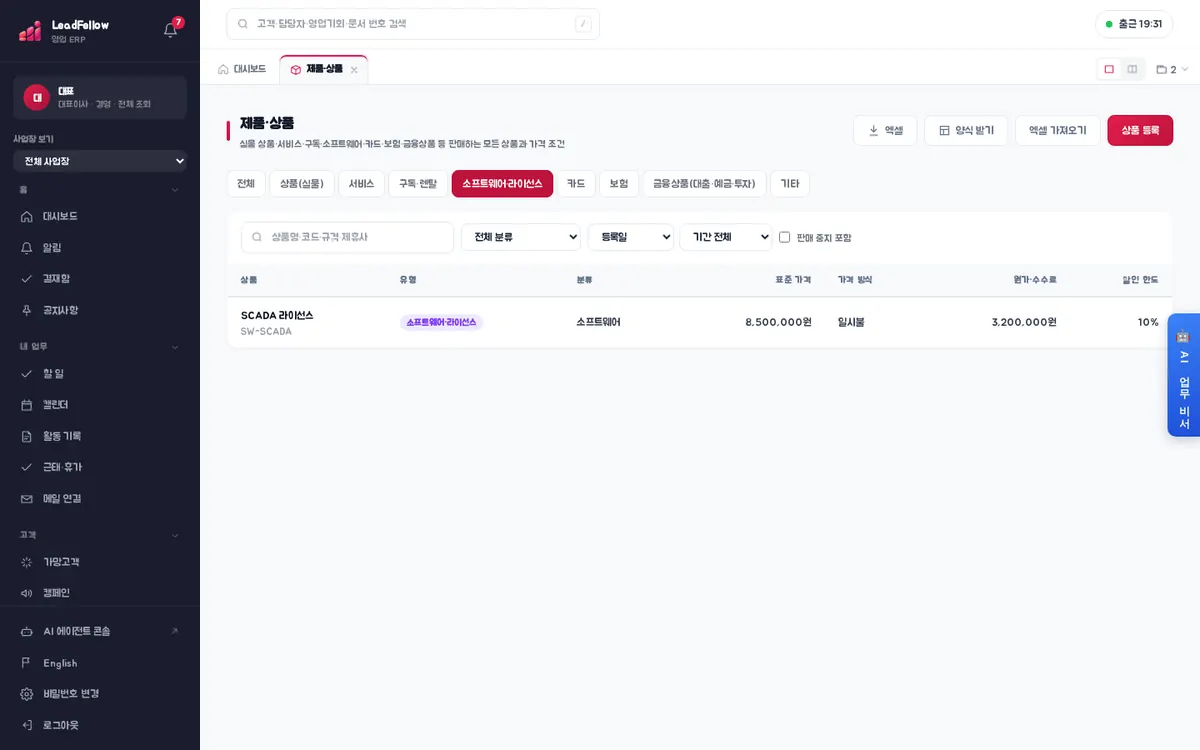Open 알림 in the sidebar
1200x750 pixels.
[x=100, y=247]
